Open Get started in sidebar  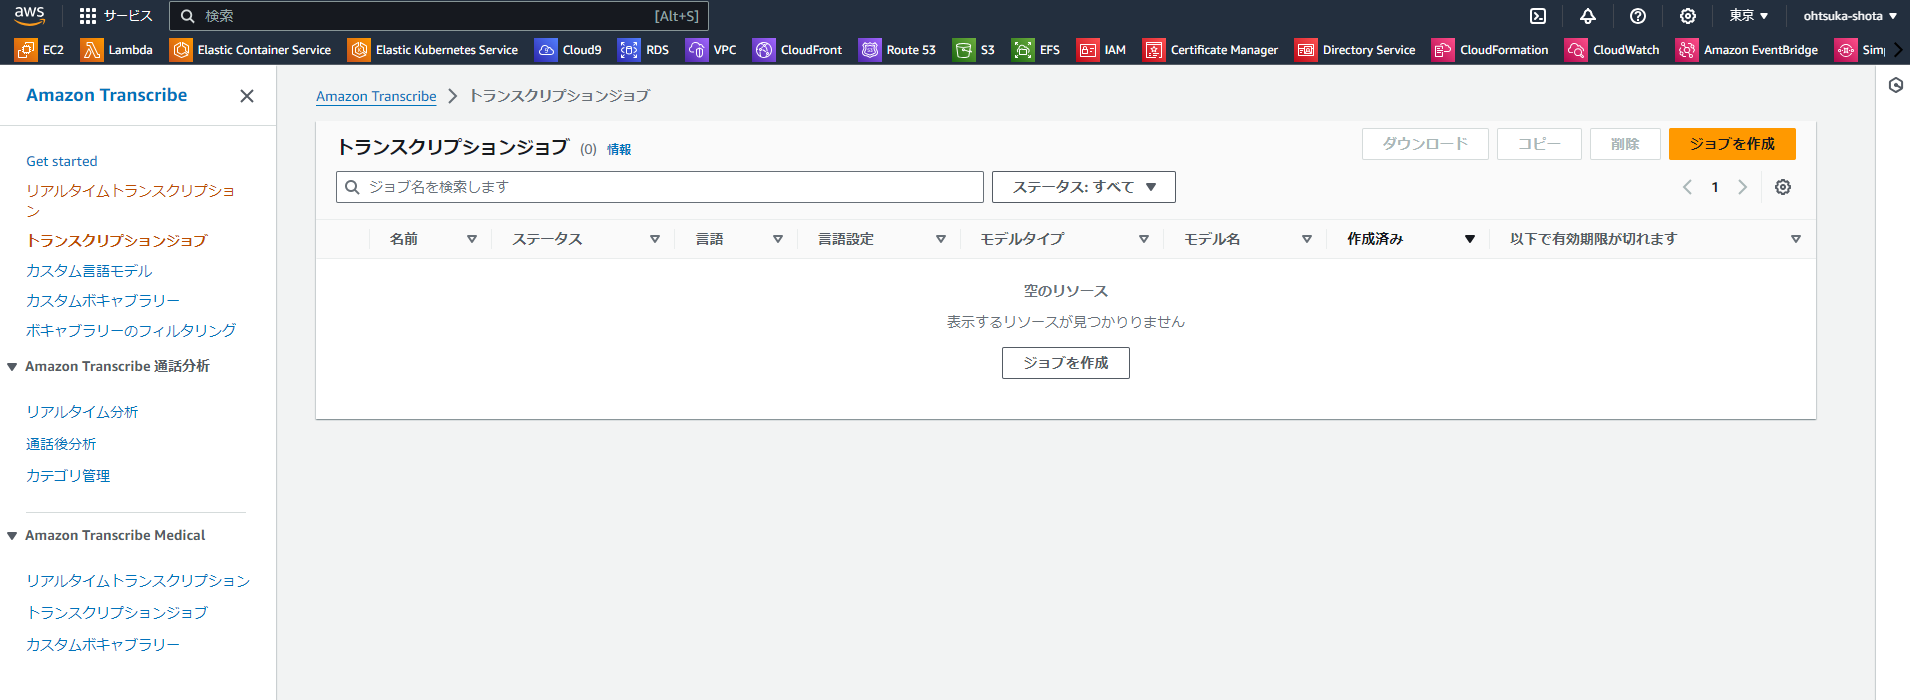62,161
